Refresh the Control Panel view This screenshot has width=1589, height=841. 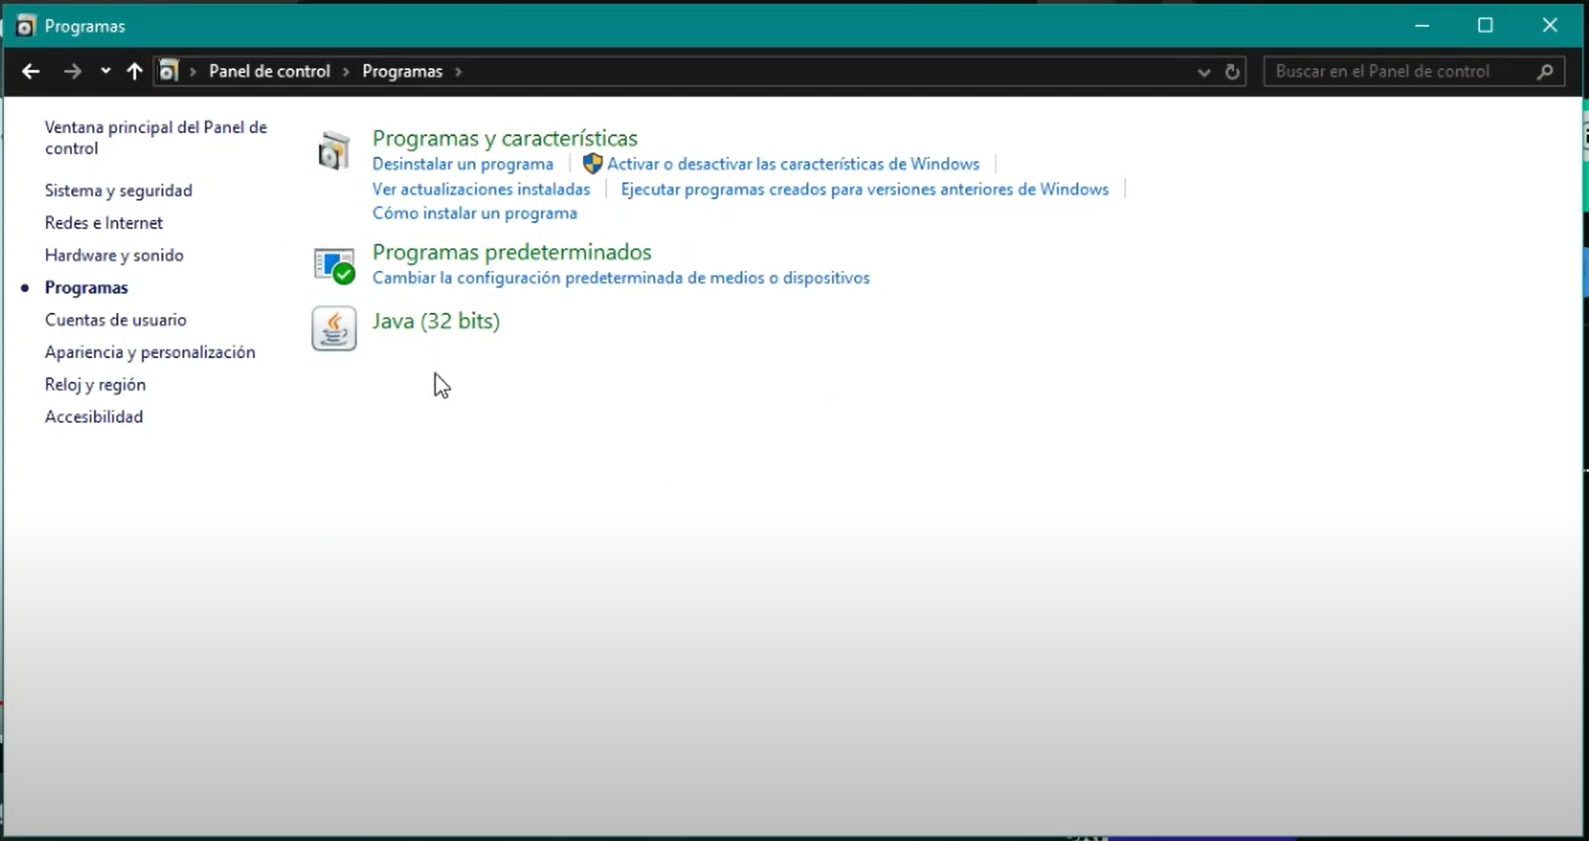1232,72
